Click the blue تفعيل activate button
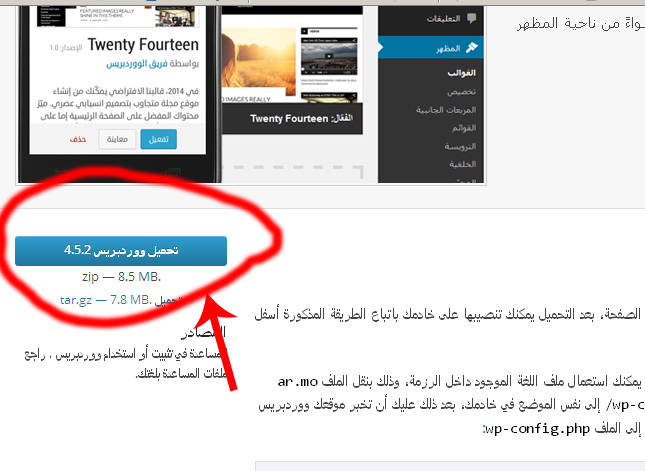This screenshot has width=645, height=471. tap(158, 139)
